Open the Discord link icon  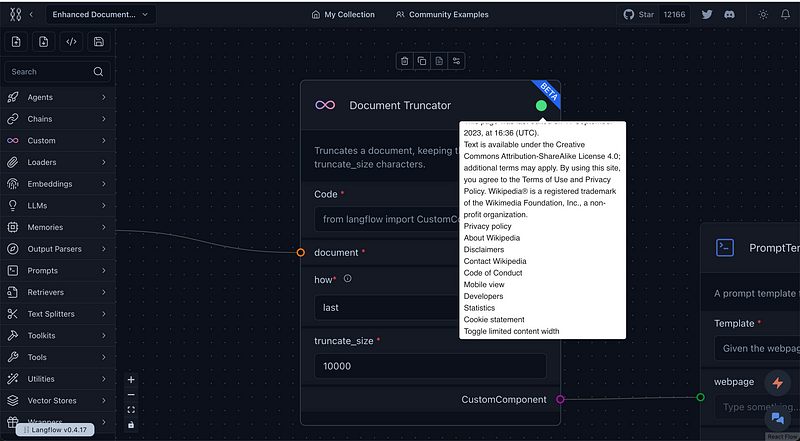coord(730,15)
